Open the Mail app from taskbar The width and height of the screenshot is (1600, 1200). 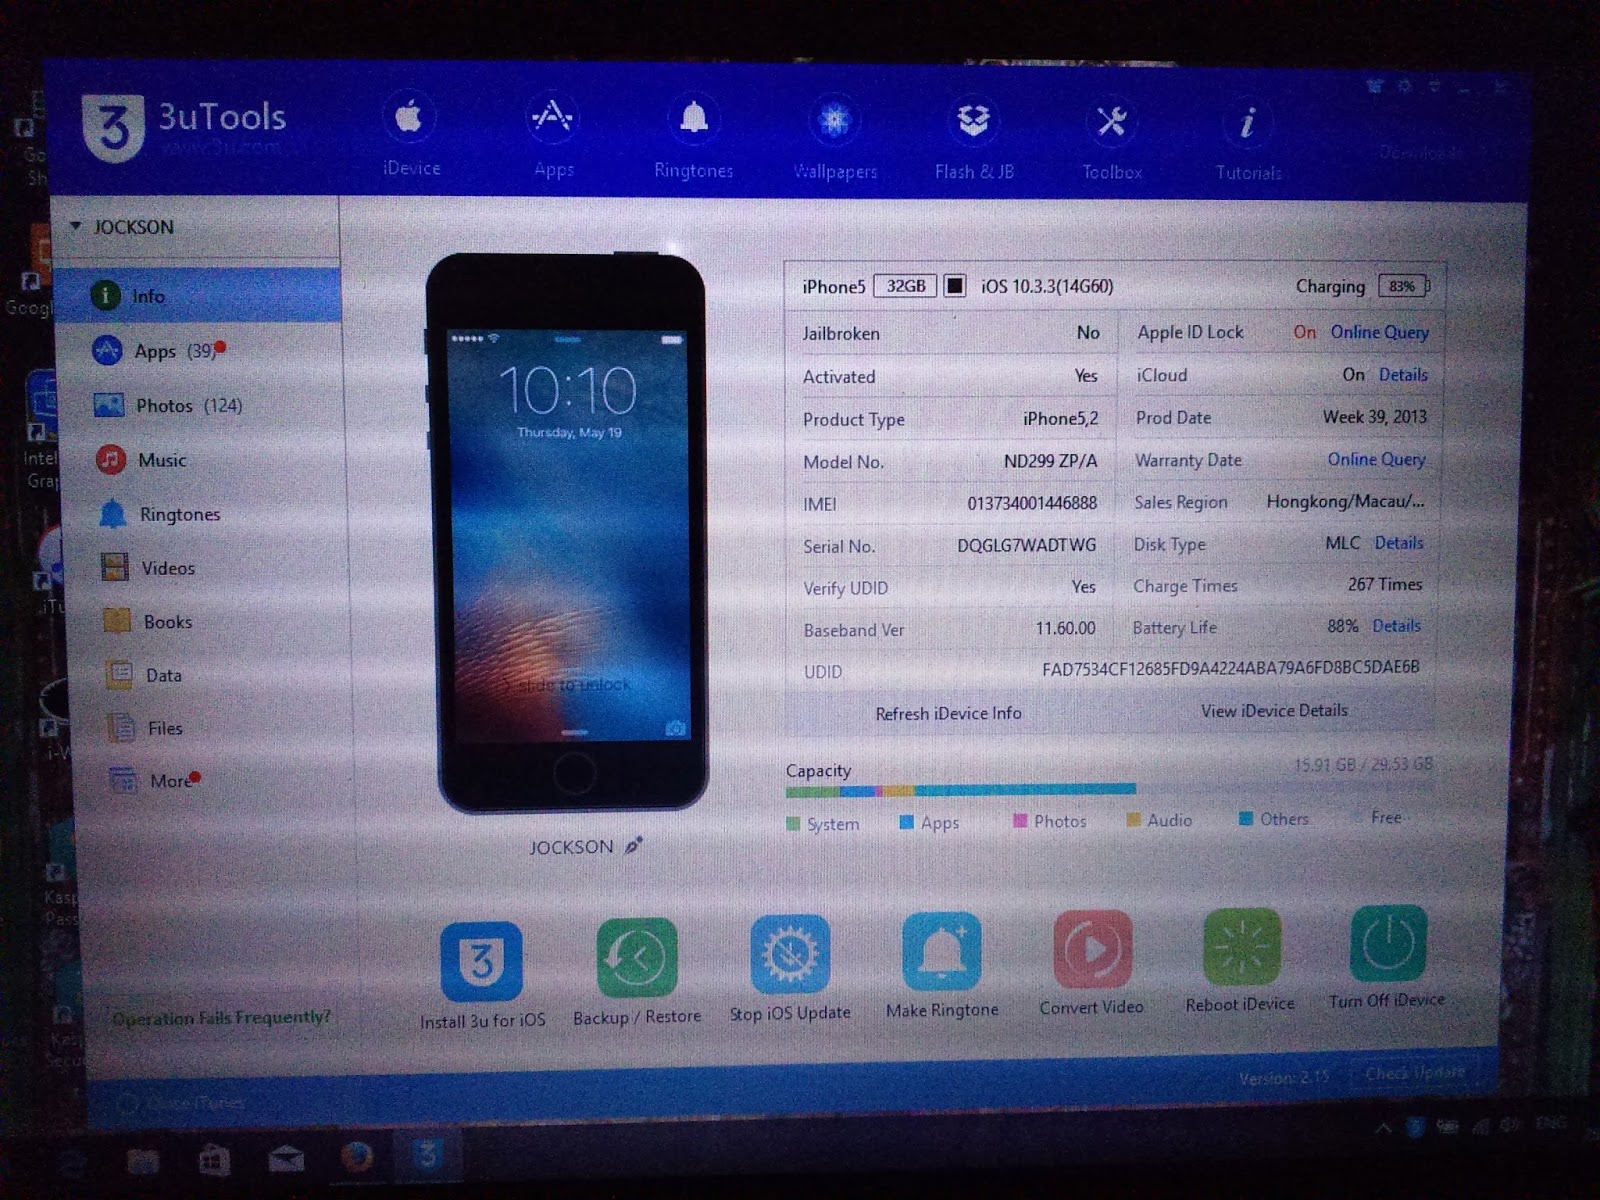[285, 1159]
